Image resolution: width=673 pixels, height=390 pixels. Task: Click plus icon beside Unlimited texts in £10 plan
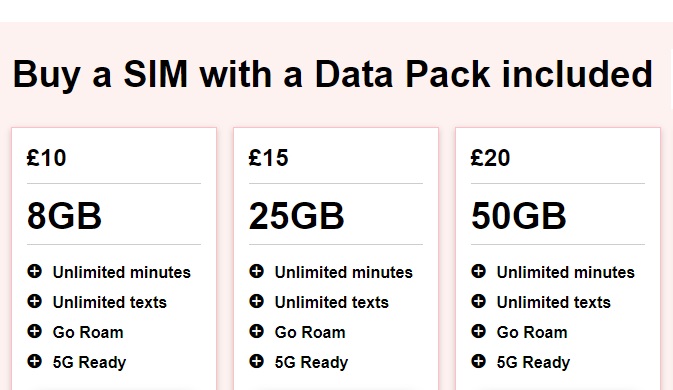[x=34, y=301]
